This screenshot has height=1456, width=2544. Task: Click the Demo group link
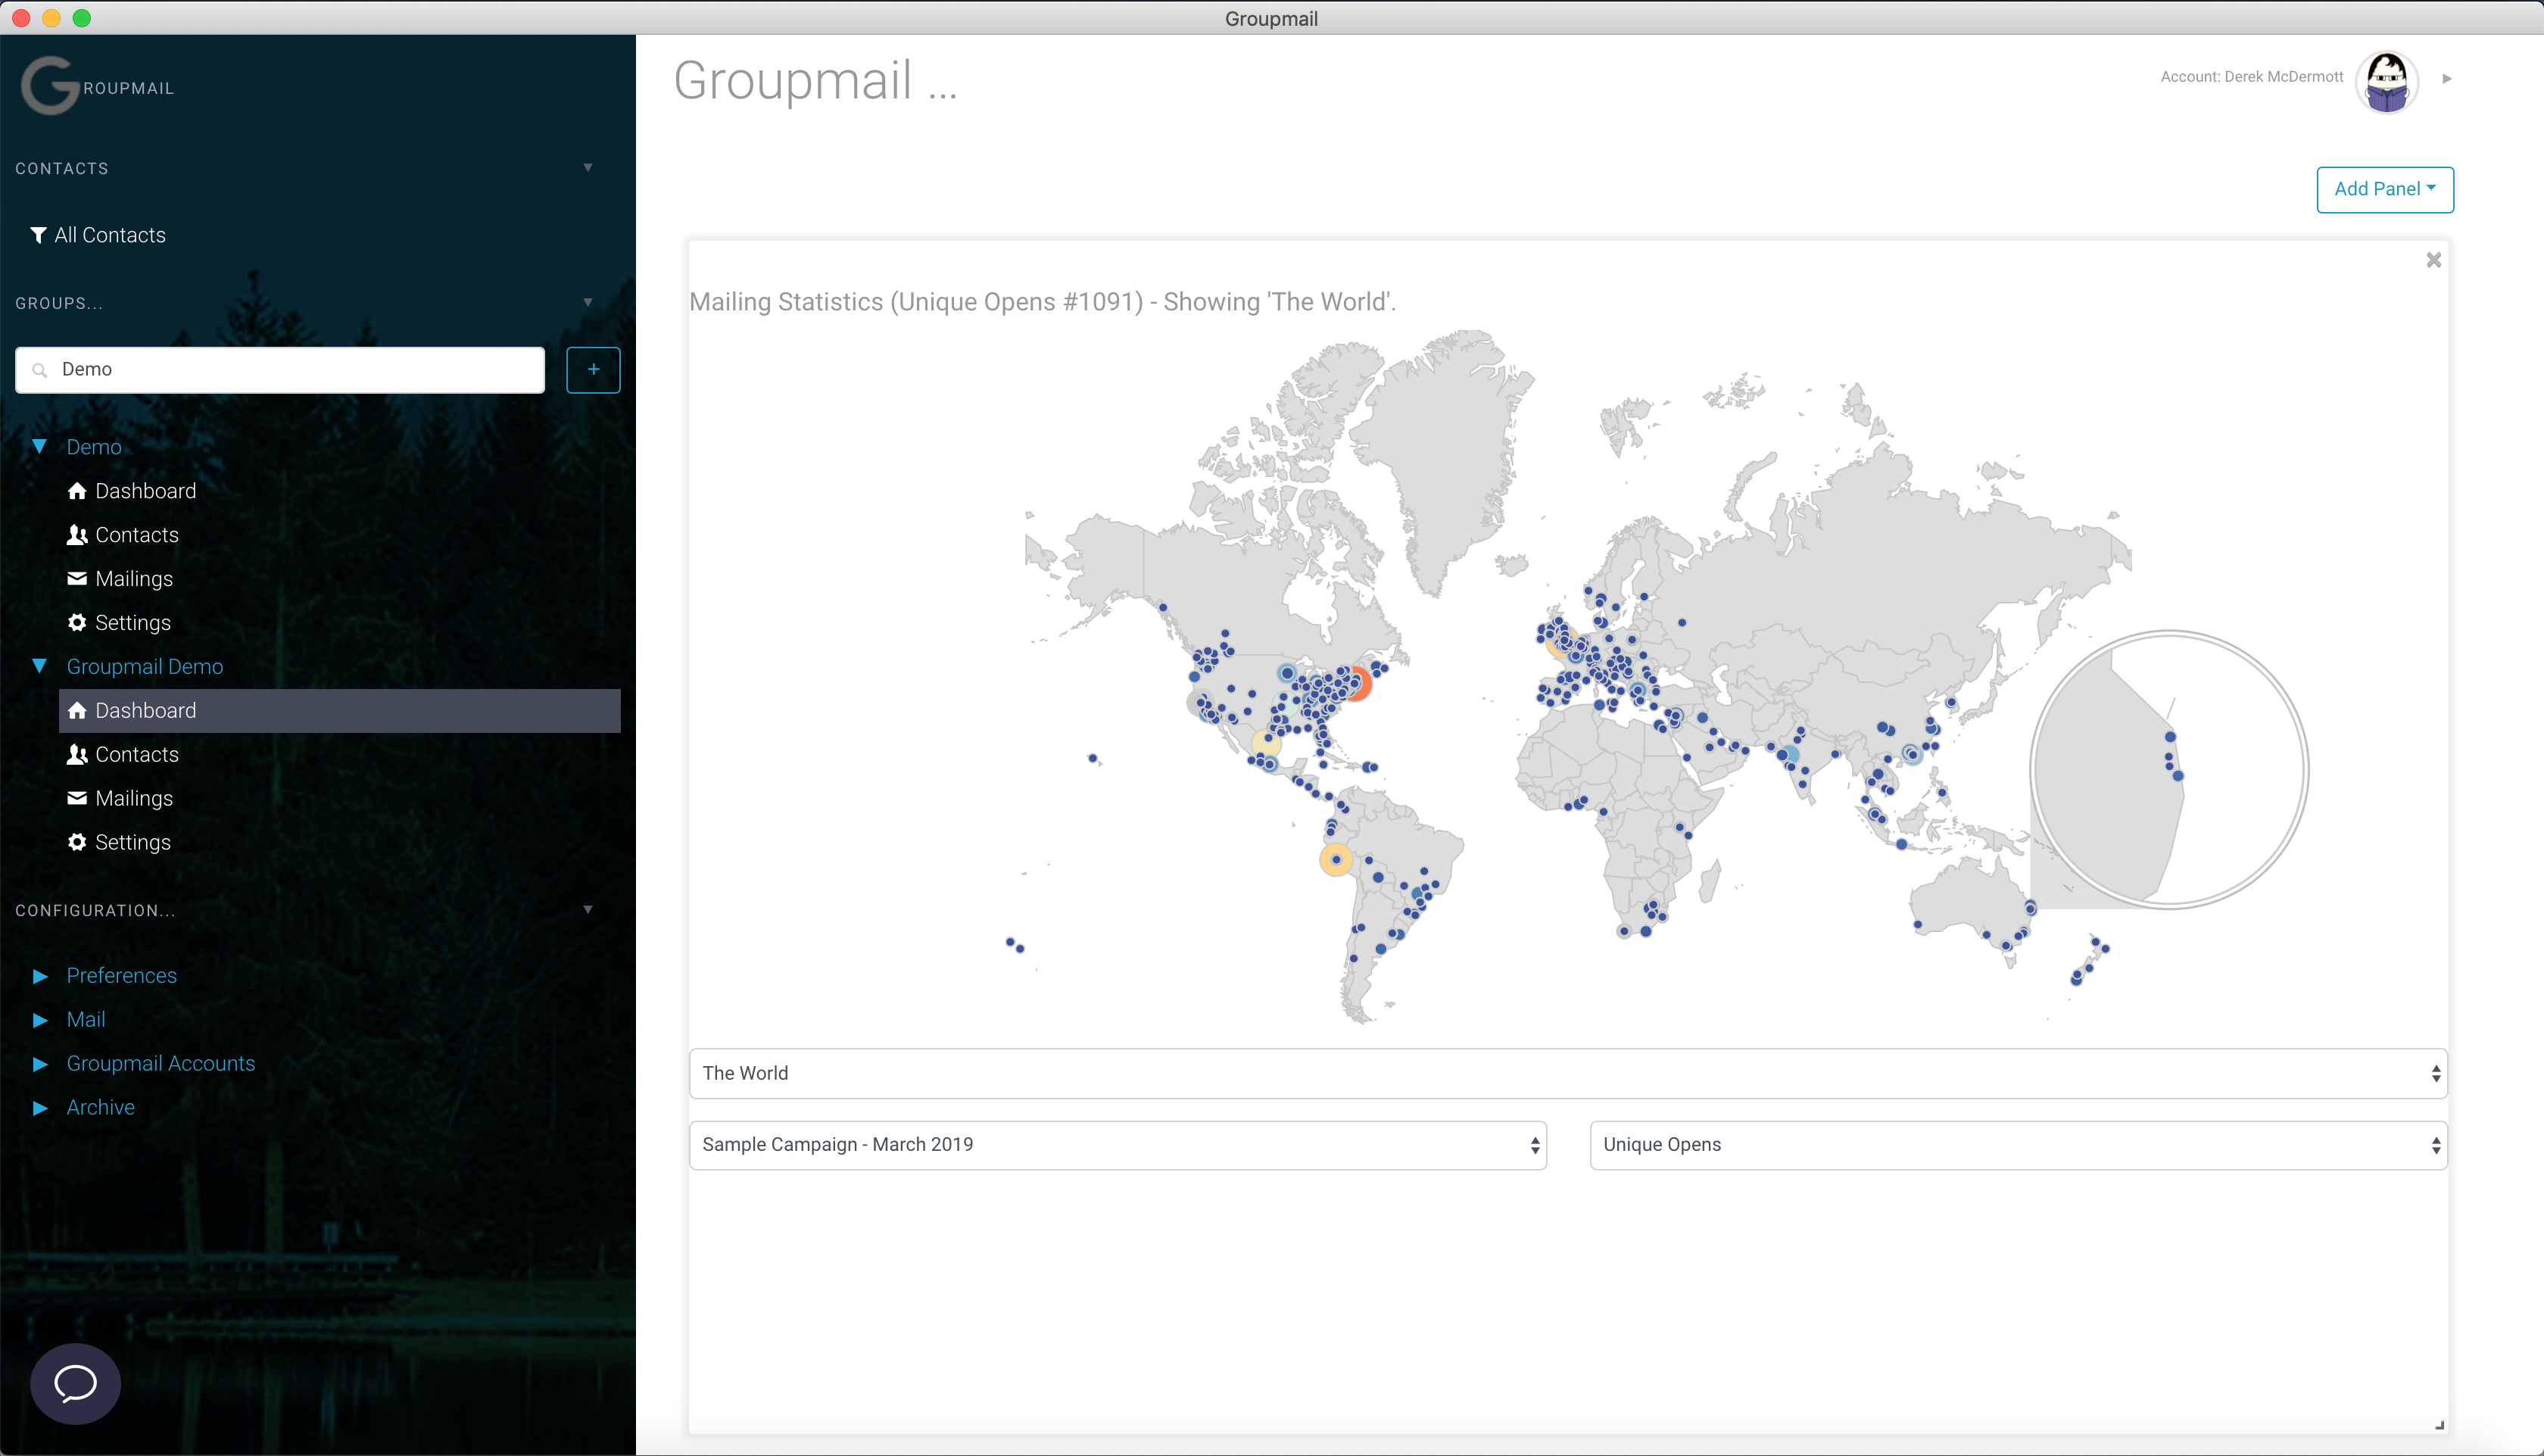click(x=94, y=447)
